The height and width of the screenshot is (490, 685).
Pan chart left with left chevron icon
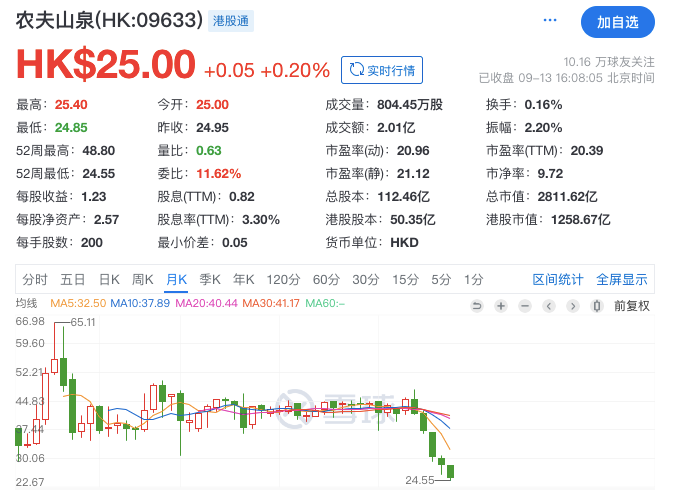(549, 306)
